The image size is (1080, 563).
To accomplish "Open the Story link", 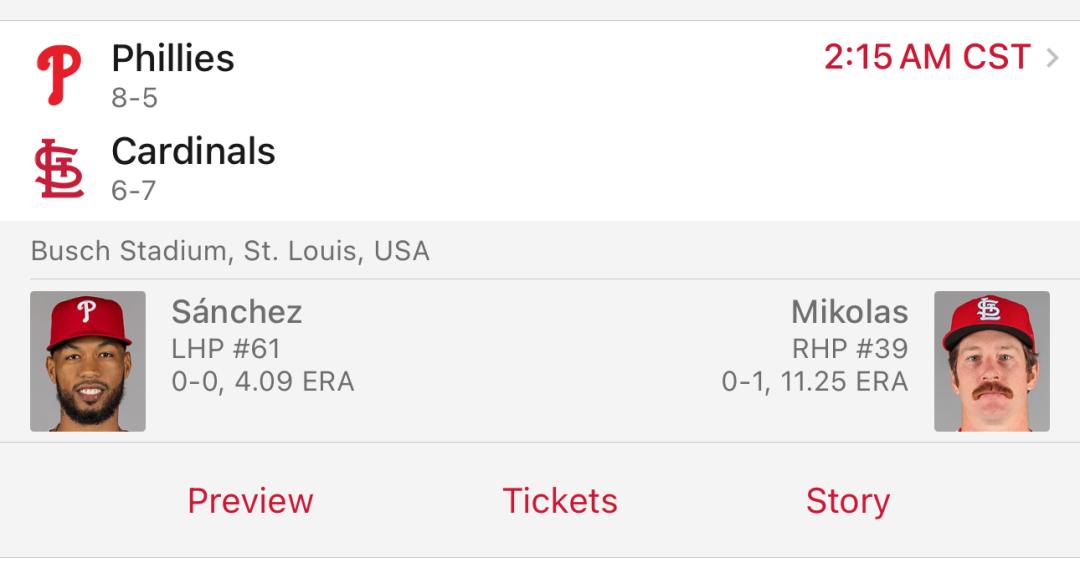I will point(848,502).
